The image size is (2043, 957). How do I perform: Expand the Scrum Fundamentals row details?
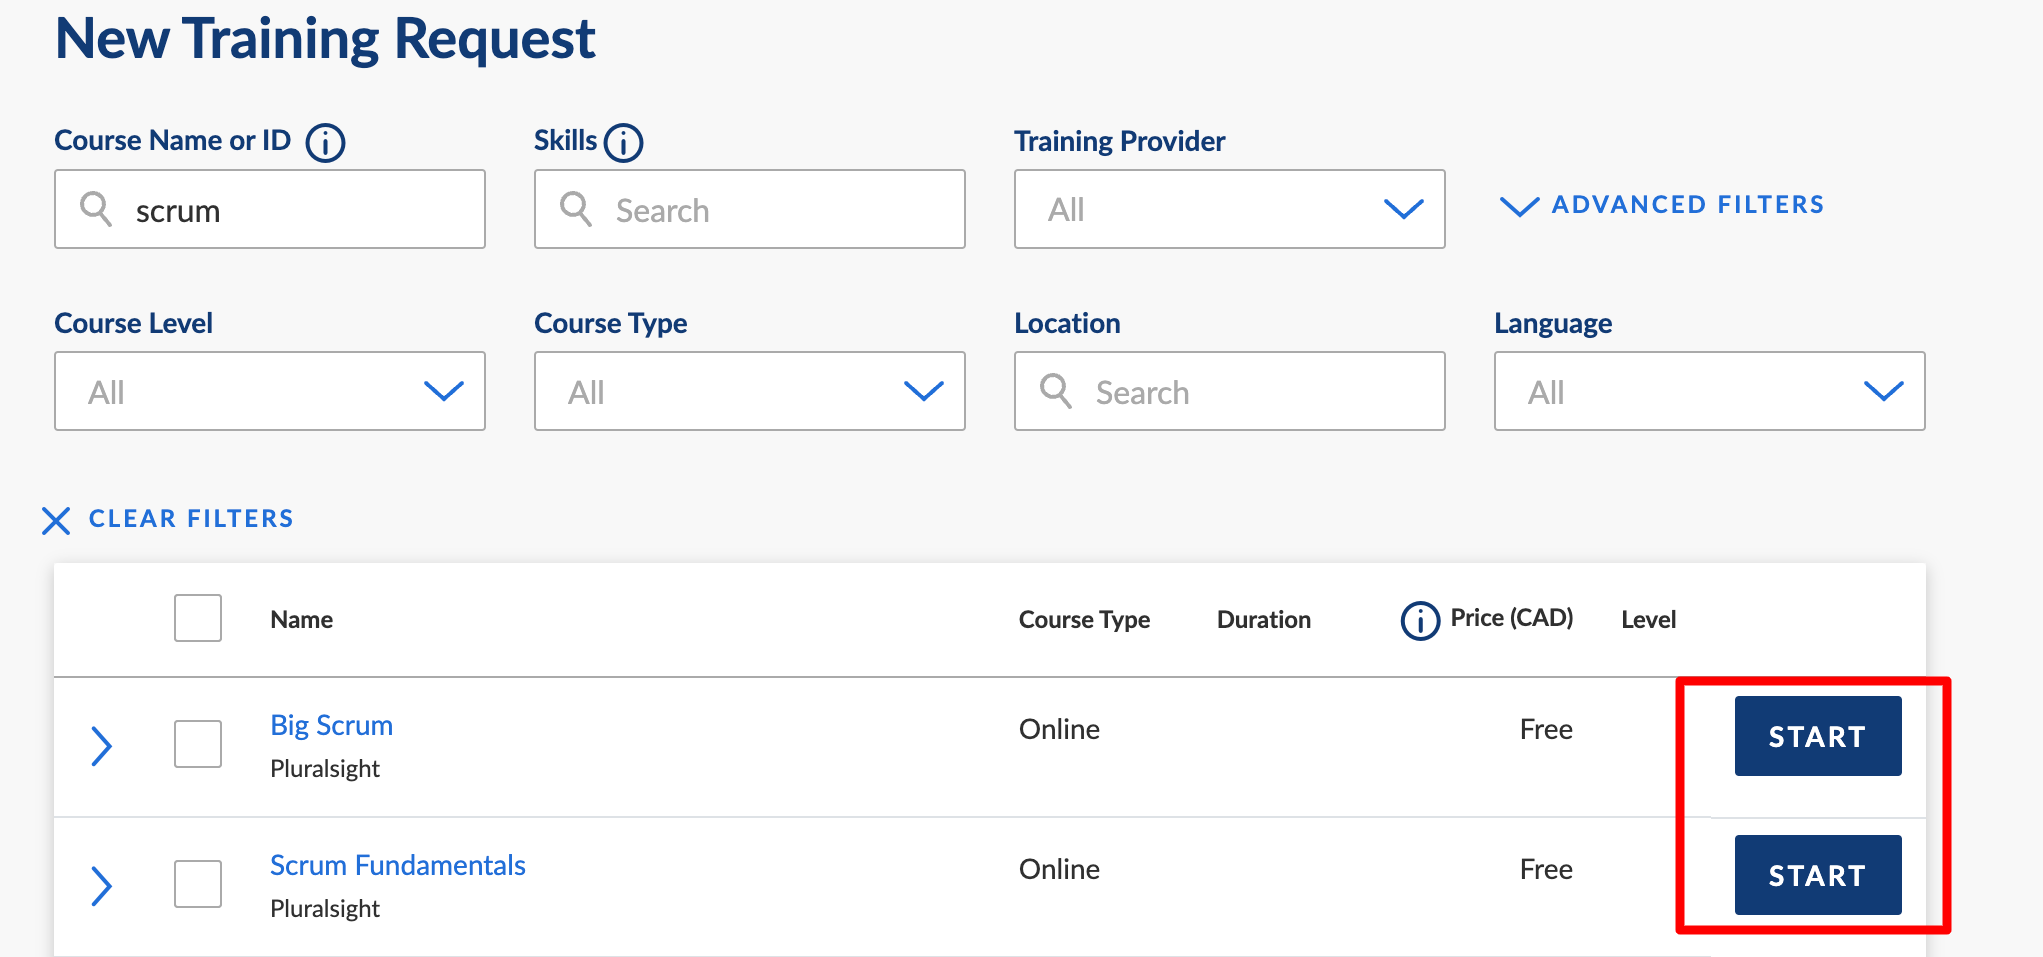coord(101,886)
